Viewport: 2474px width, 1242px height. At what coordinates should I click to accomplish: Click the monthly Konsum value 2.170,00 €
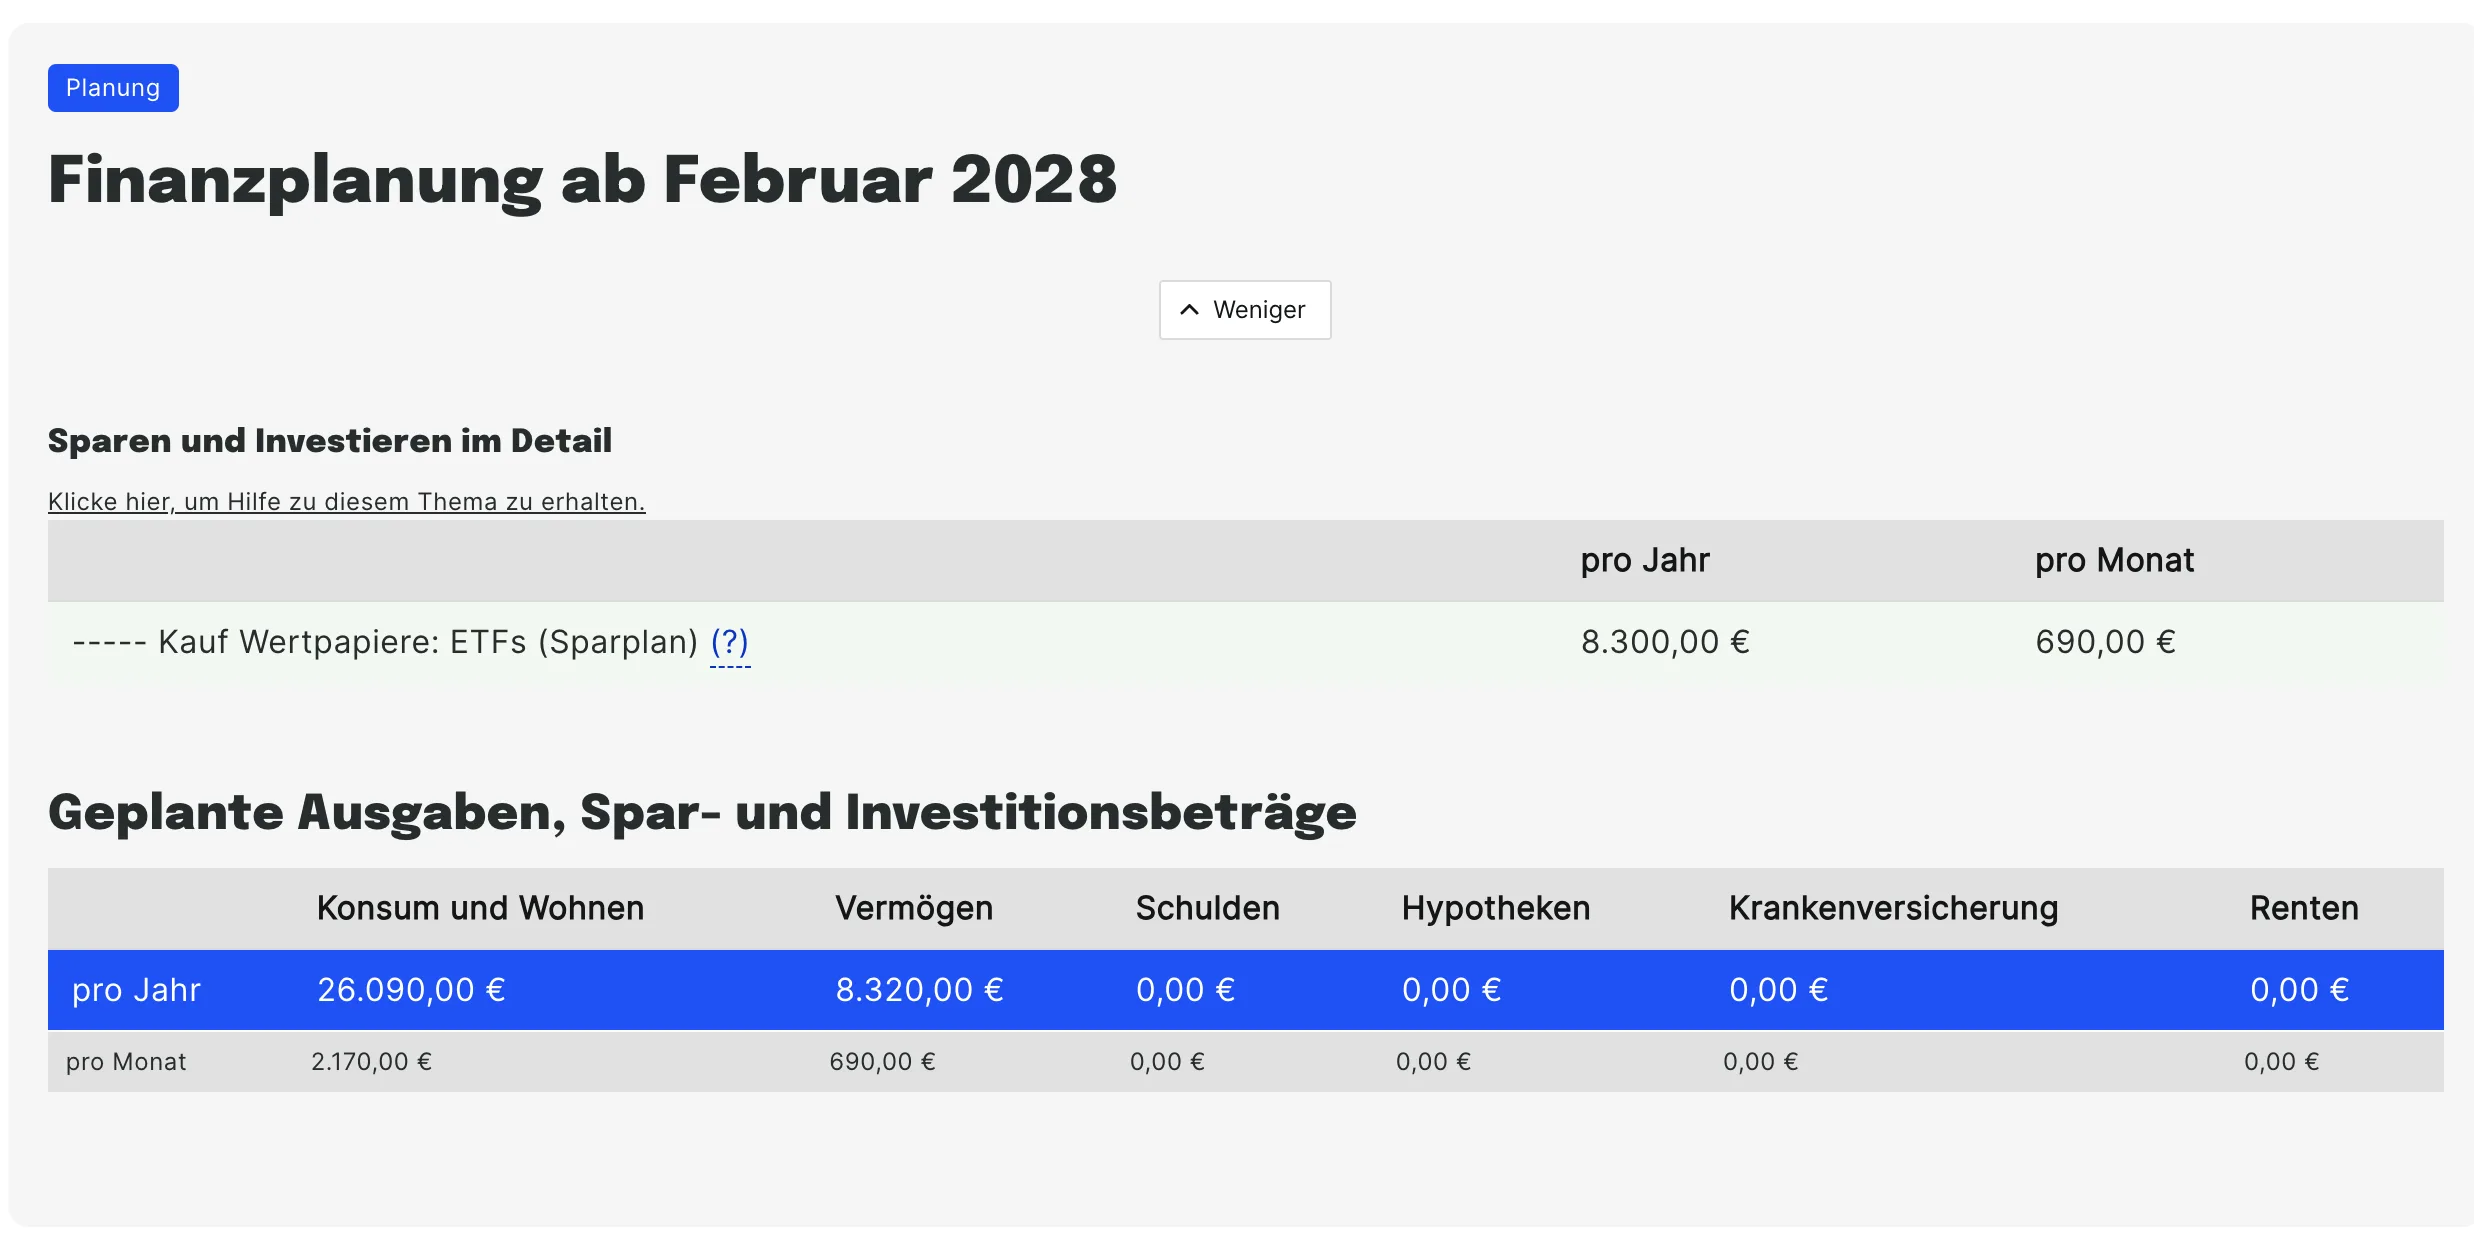tap(371, 1062)
